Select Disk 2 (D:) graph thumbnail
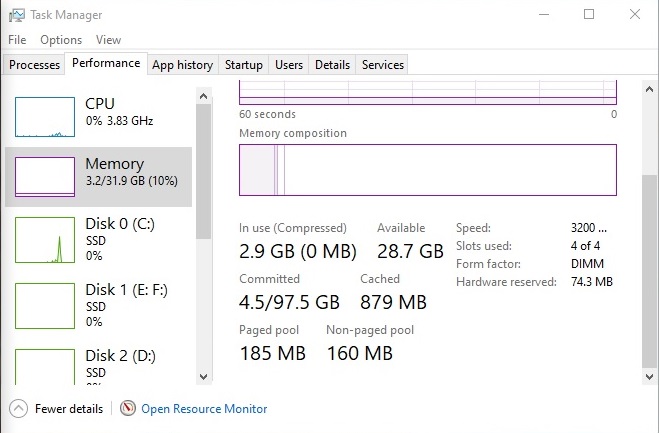Image resolution: width=659 pixels, height=433 pixels. coord(45,367)
